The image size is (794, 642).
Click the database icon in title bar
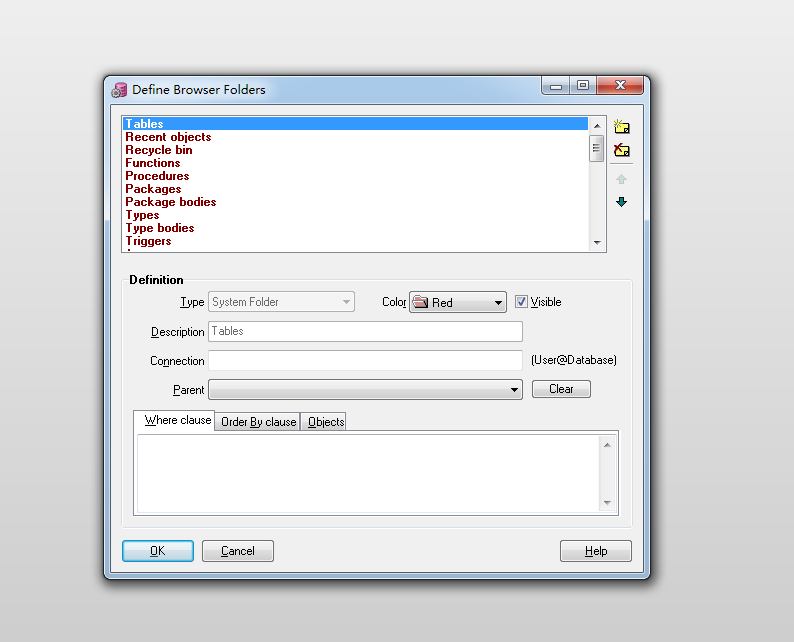click(x=119, y=90)
